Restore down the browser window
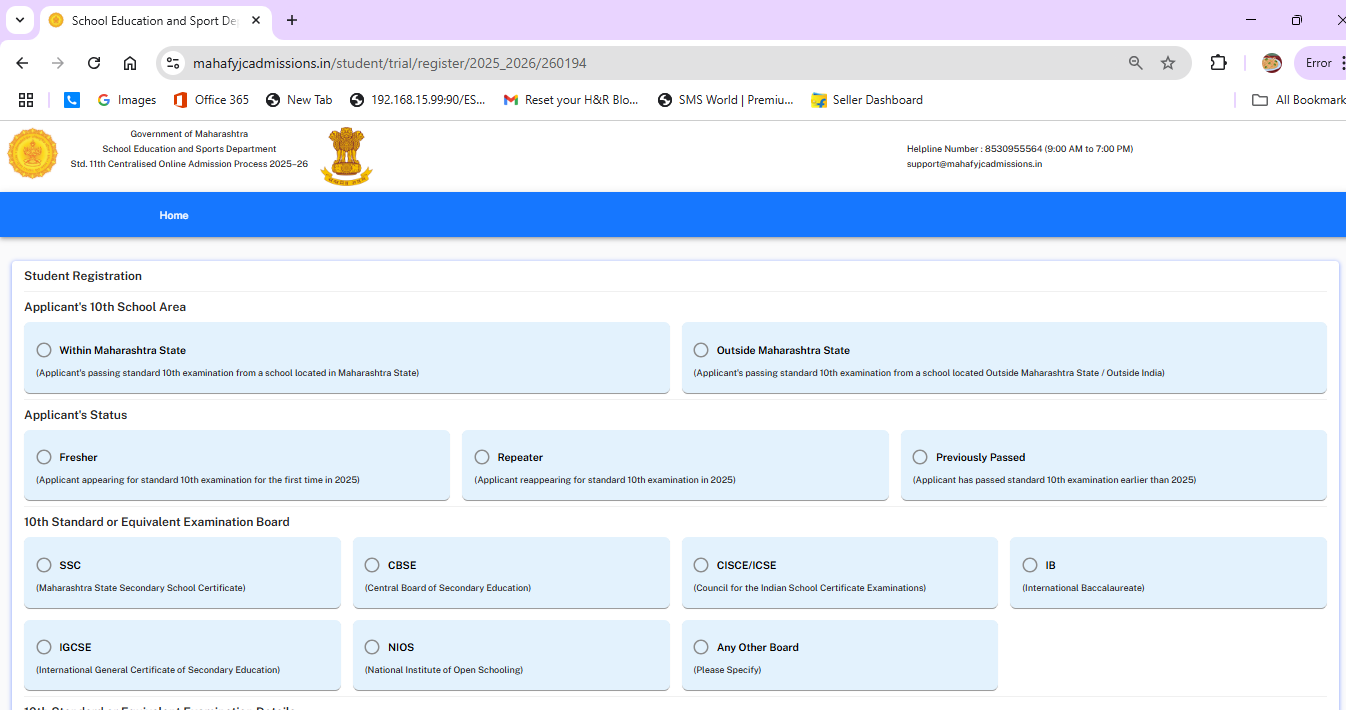The width and height of the screenshot is (1346, 710). (1297, 20)
